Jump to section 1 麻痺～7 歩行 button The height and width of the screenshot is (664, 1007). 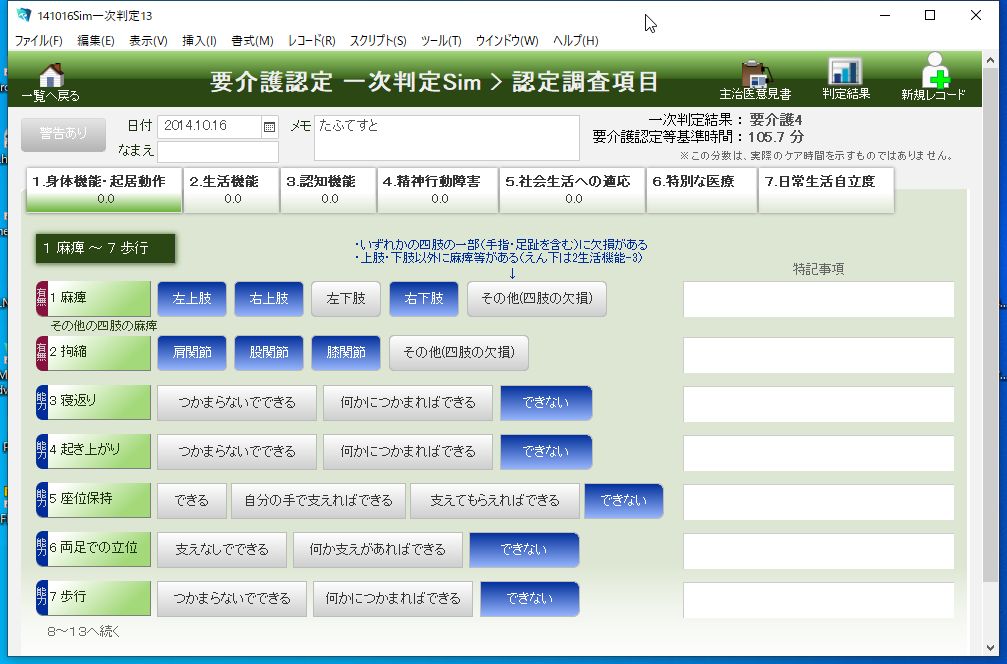(105, 248)
